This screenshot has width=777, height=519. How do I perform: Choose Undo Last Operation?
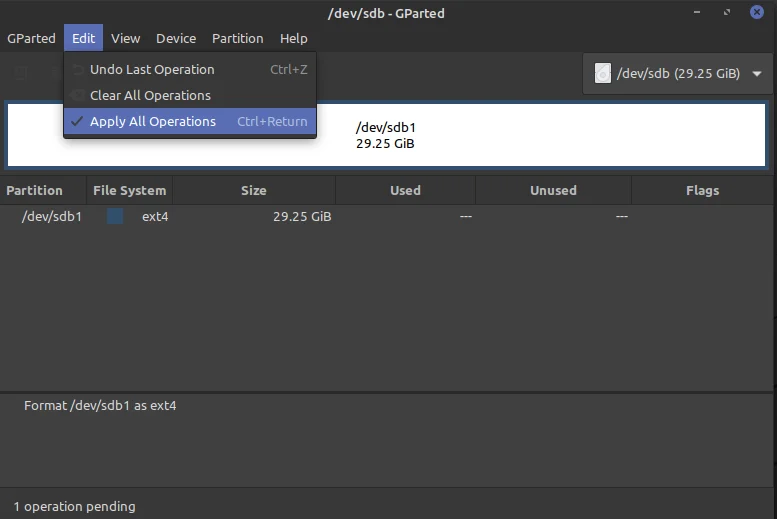pos(190,69)
